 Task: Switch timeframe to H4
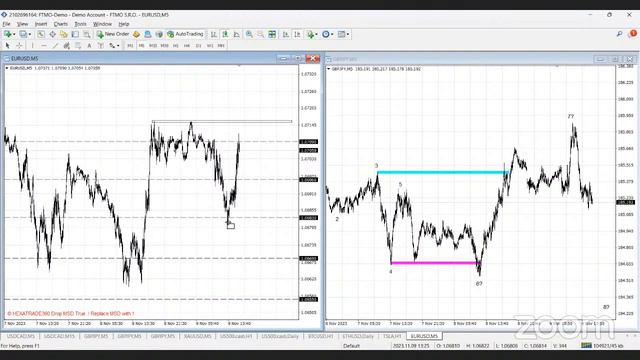(187, 46)
